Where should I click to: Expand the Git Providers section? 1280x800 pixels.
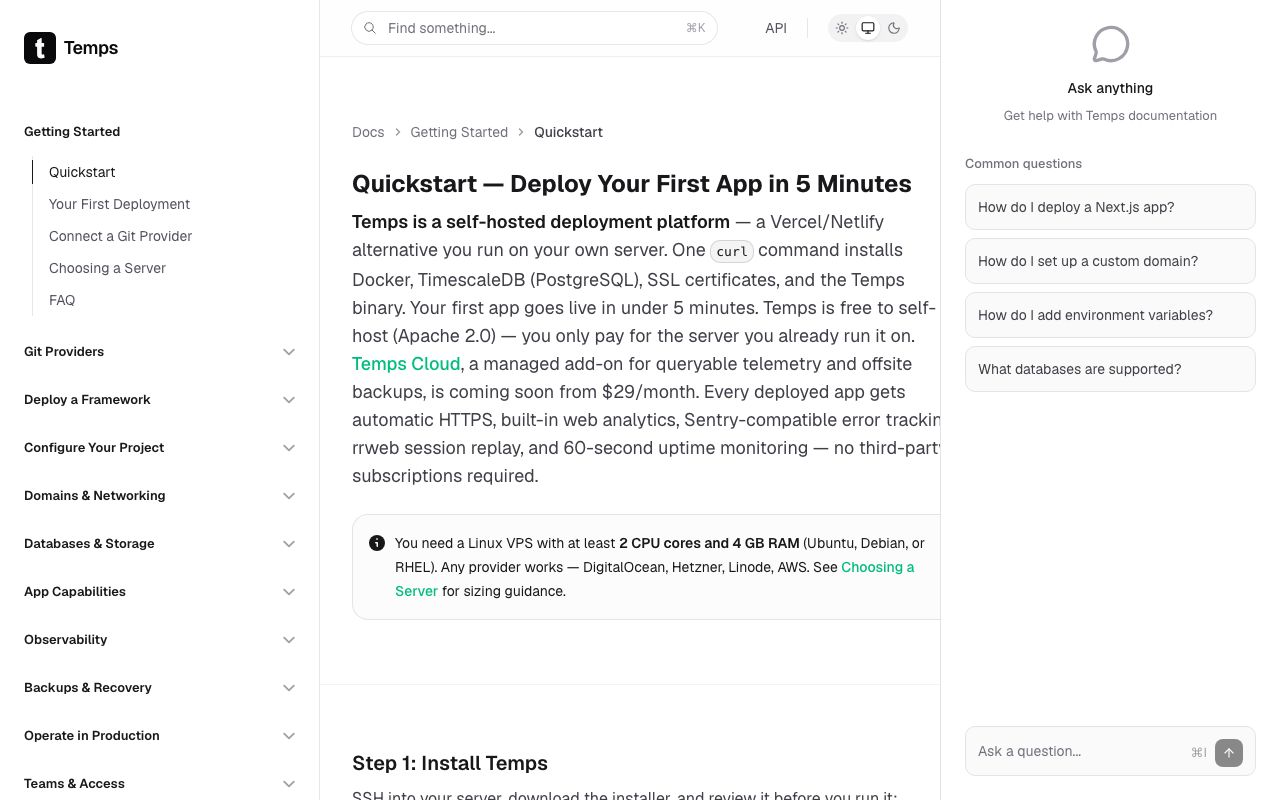[x=160, y=352]
